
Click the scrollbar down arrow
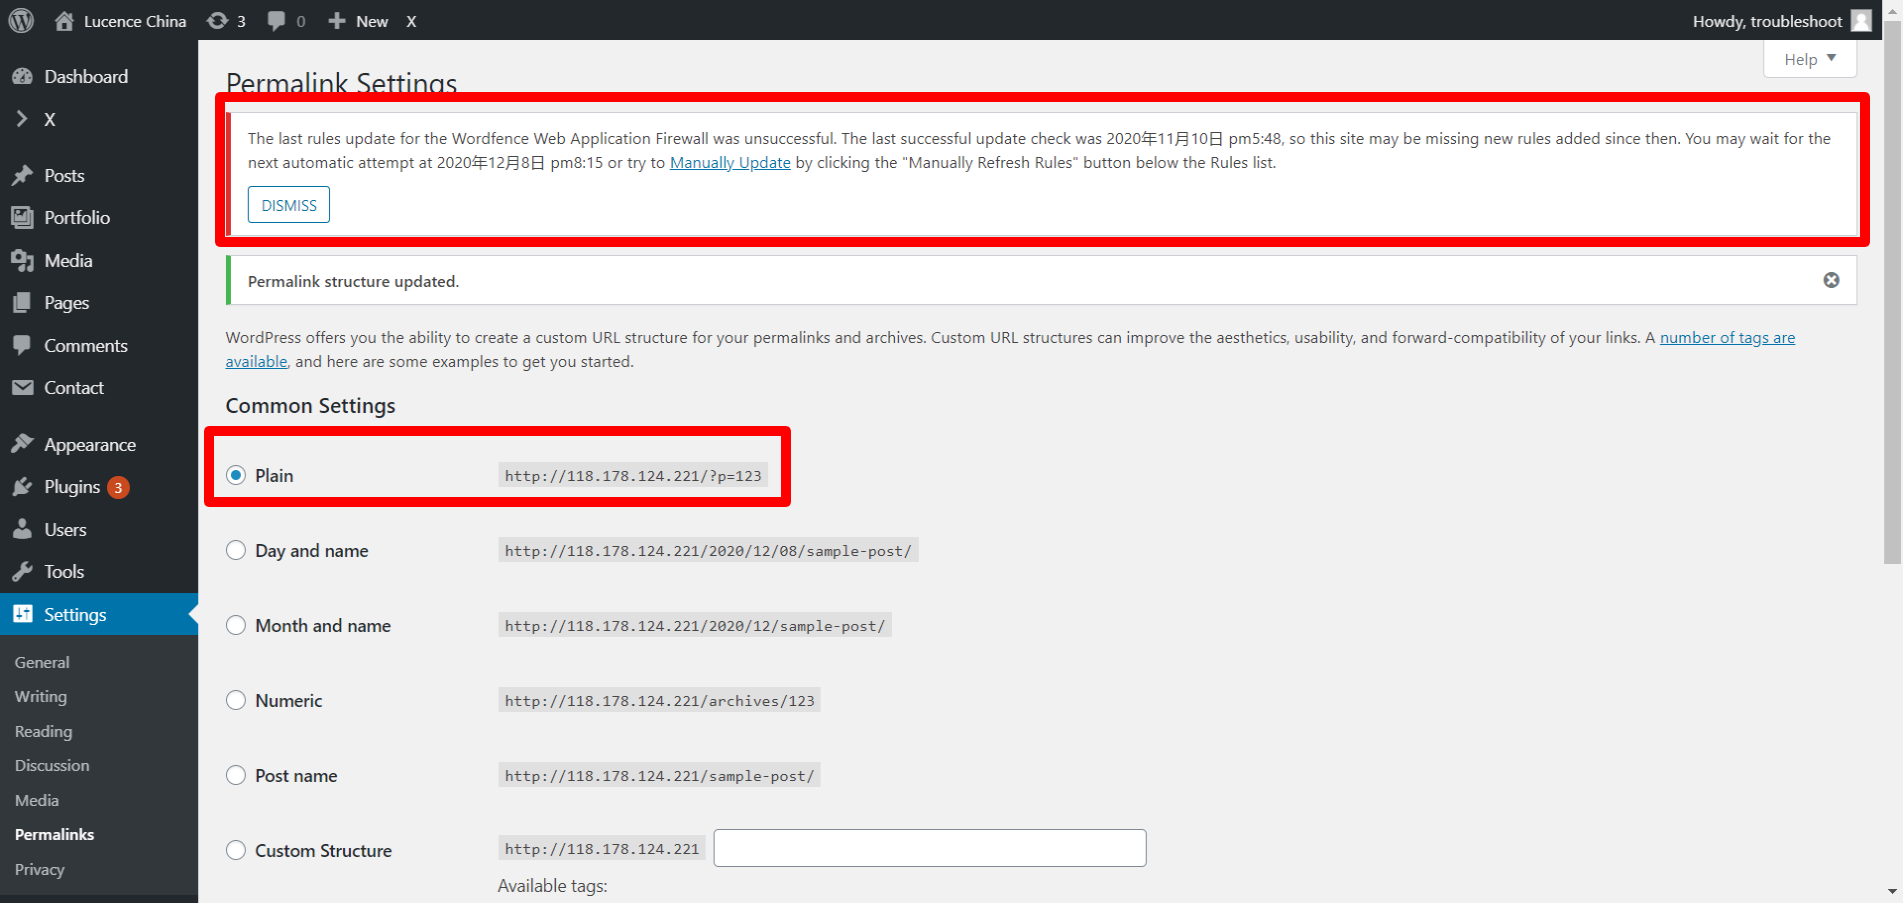pyautogui.click(x=1892, y=891)
